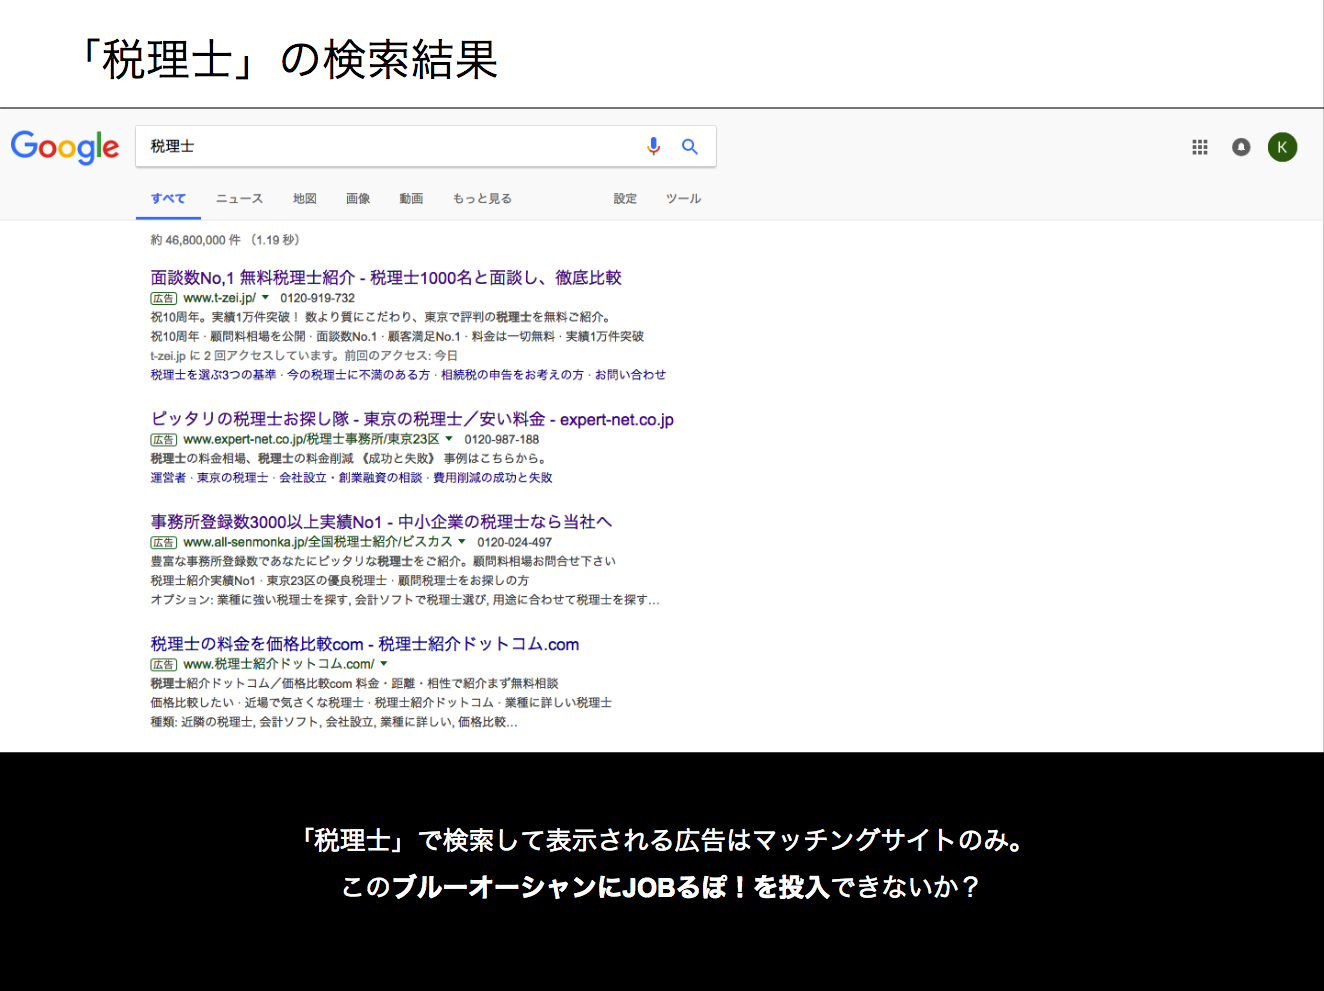Switch to the 地図 tab

(305, 199)
